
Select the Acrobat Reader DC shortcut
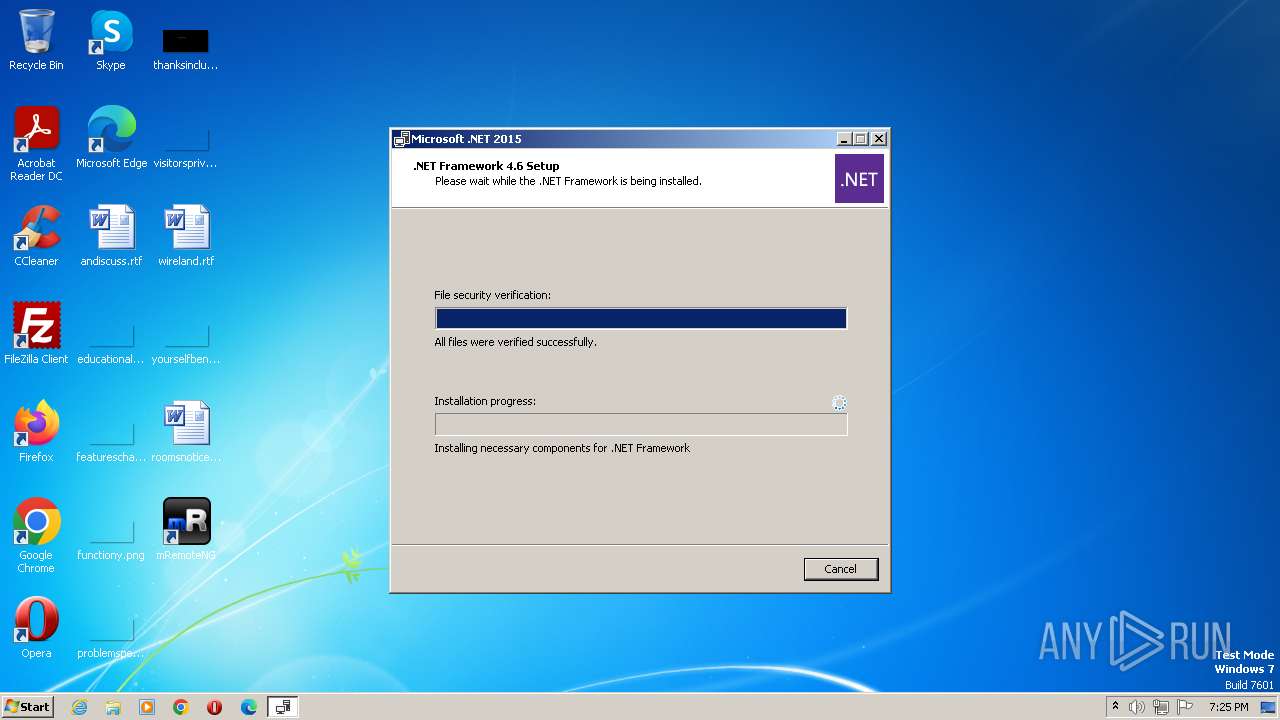[x=36, y=144]
